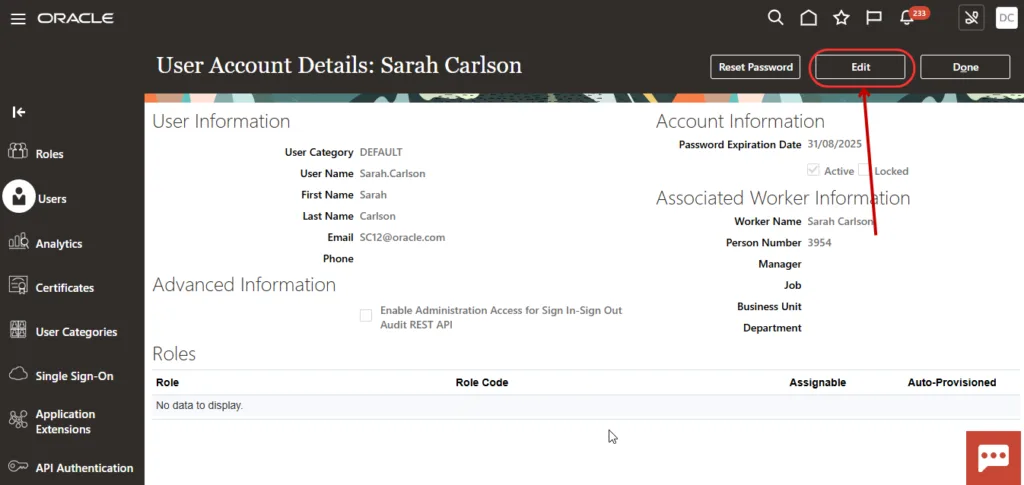Open the Certificates sidebar icon
The width and height of the screenshot is (1024, 485).
18,287
